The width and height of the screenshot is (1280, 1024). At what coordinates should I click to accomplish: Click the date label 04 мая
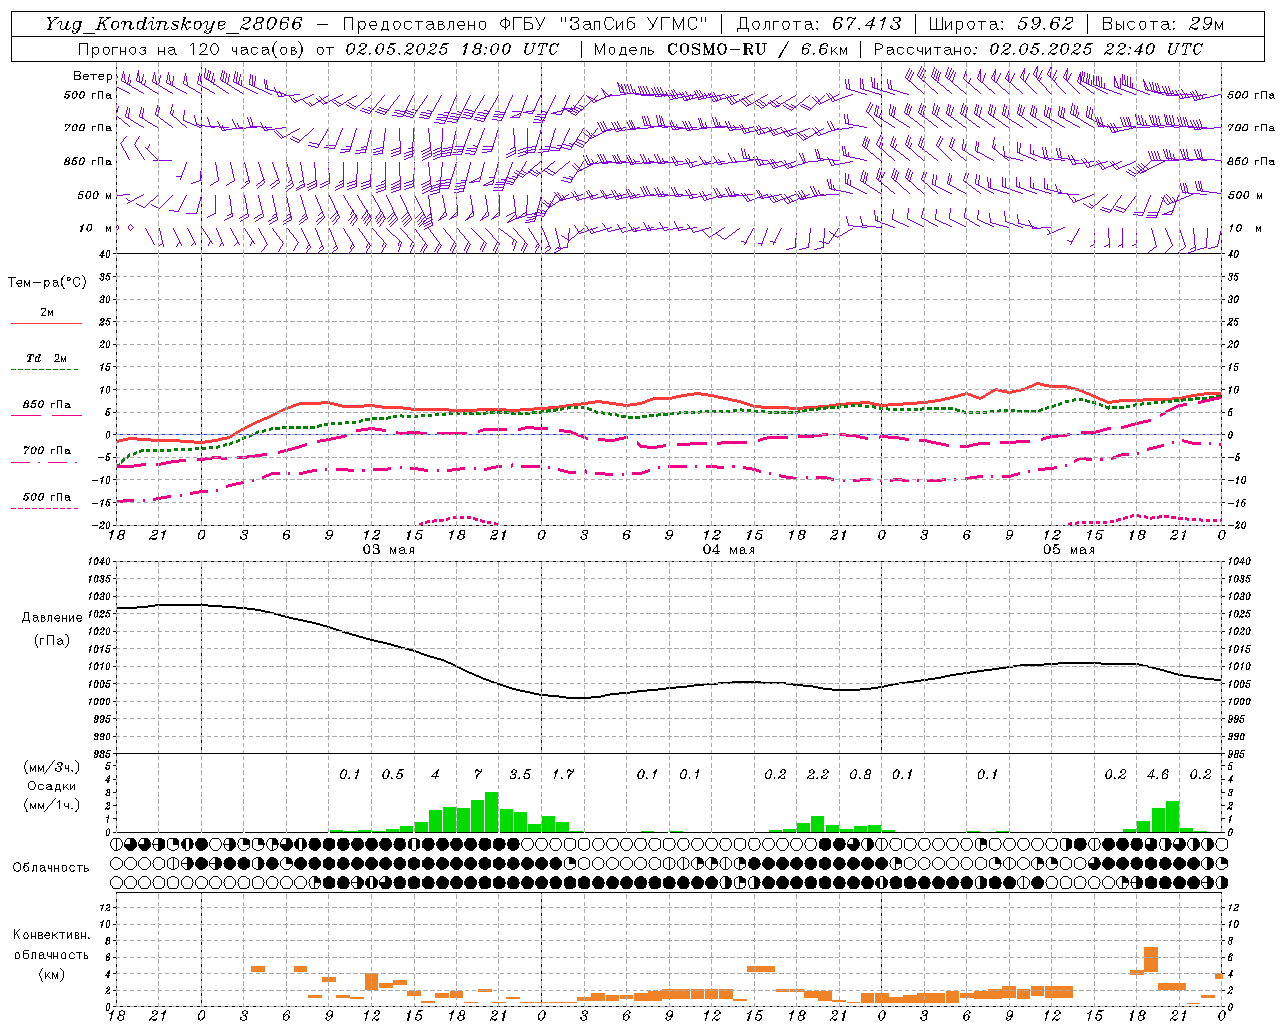(x=728, y=550)
